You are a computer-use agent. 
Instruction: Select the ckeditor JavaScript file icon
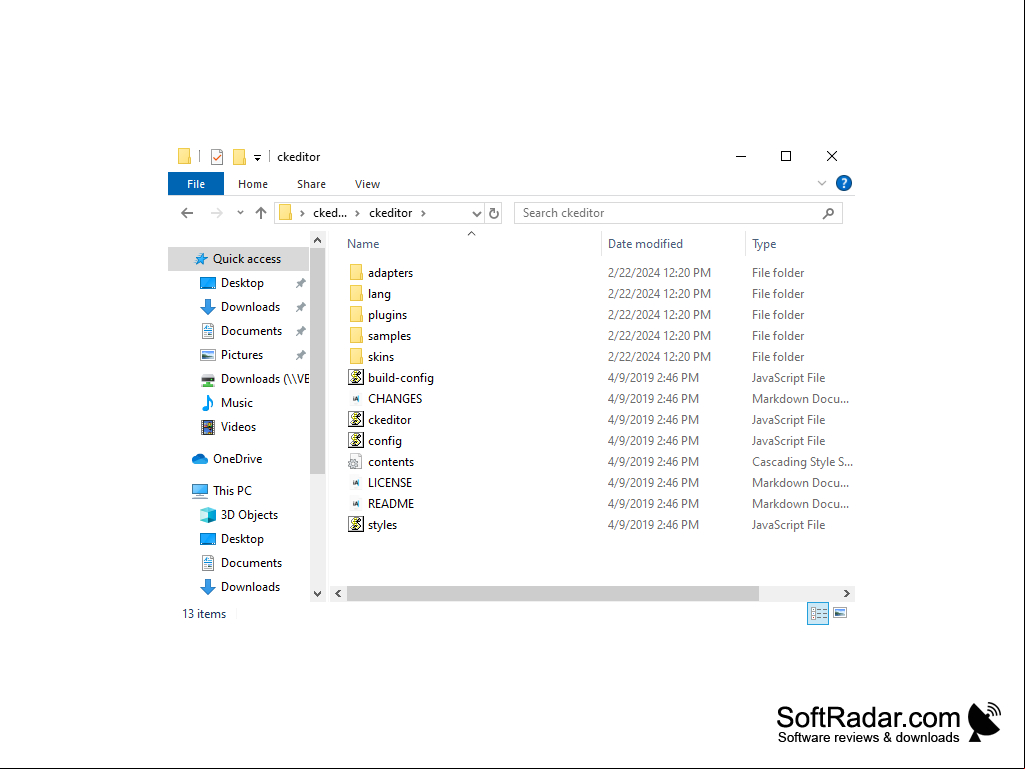356,419
